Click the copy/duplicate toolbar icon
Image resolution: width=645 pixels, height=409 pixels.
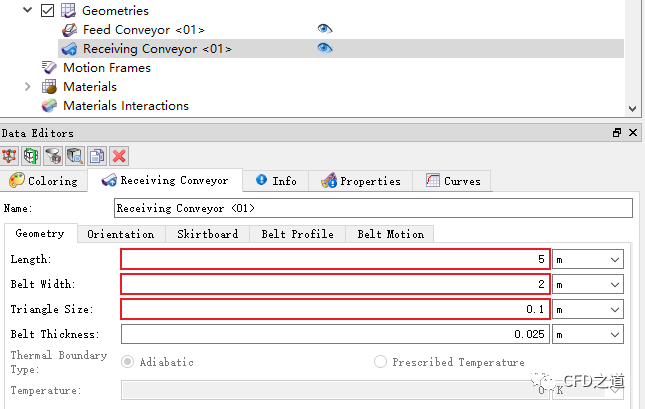pyautogui.click(x=97, y=155)
